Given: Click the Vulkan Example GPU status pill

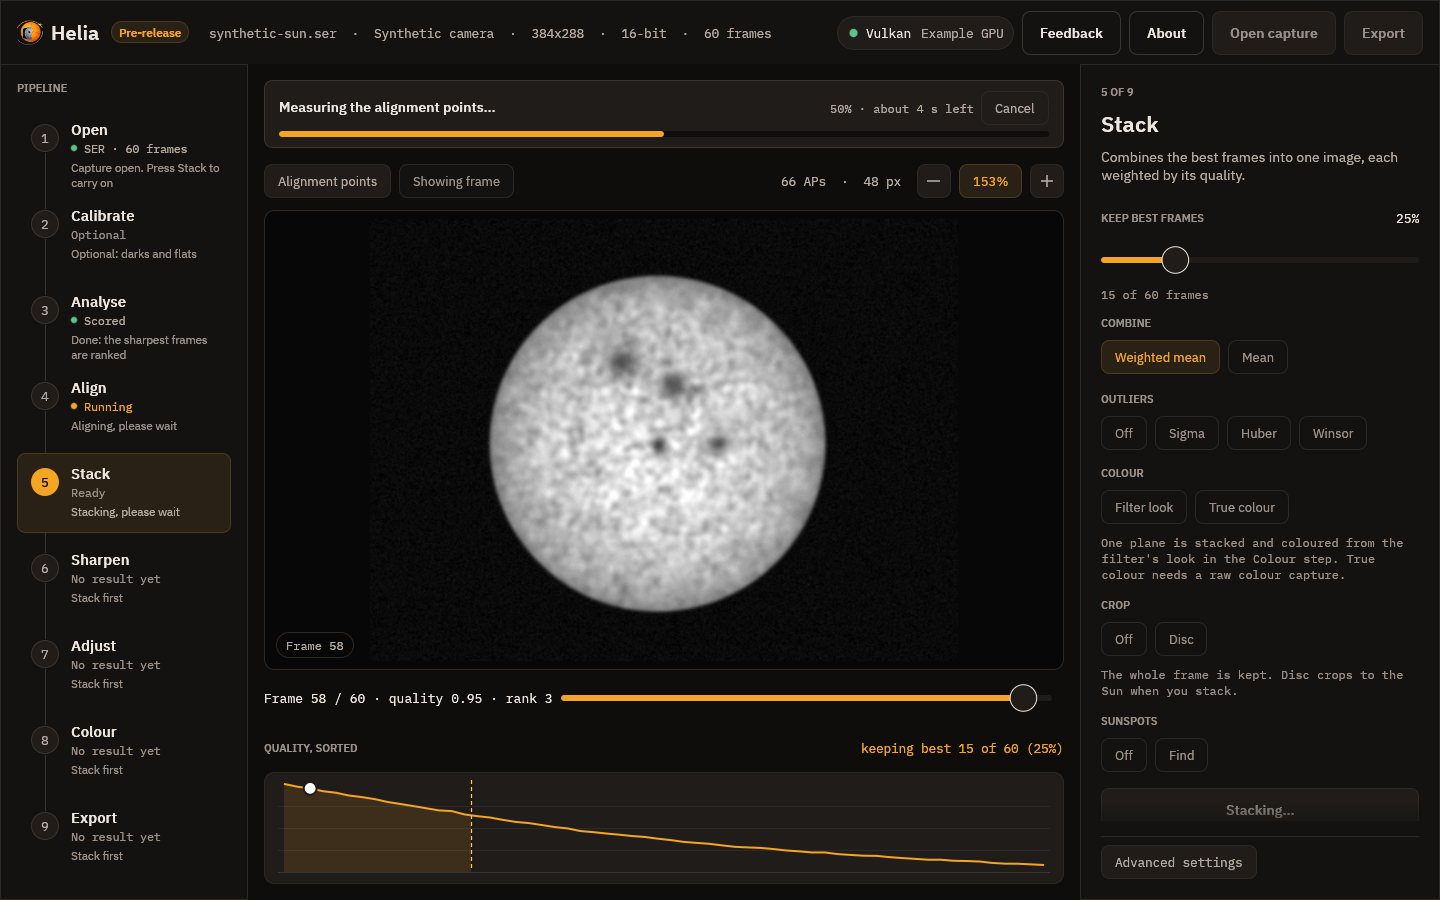Looking at the screenshot, I should (925, 33).
